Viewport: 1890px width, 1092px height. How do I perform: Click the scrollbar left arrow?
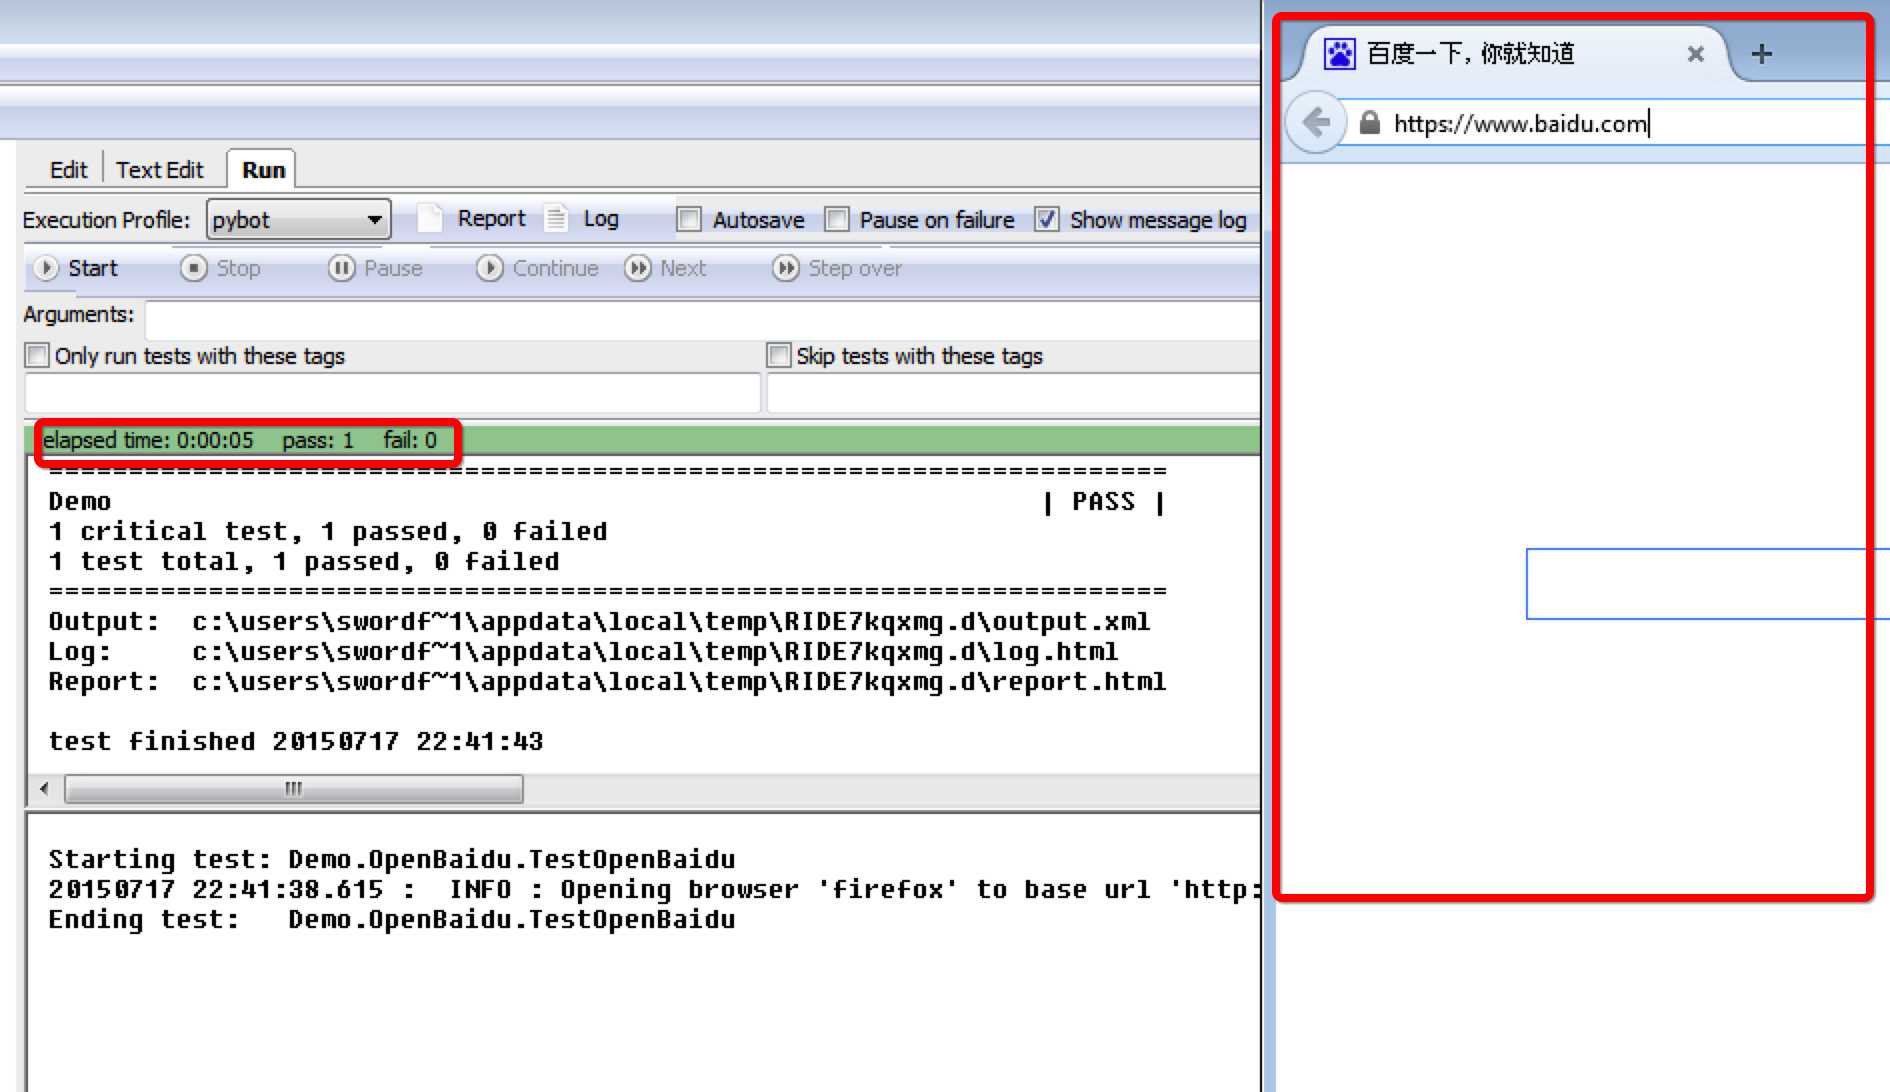pyautogui.click(x=44, y=789)
